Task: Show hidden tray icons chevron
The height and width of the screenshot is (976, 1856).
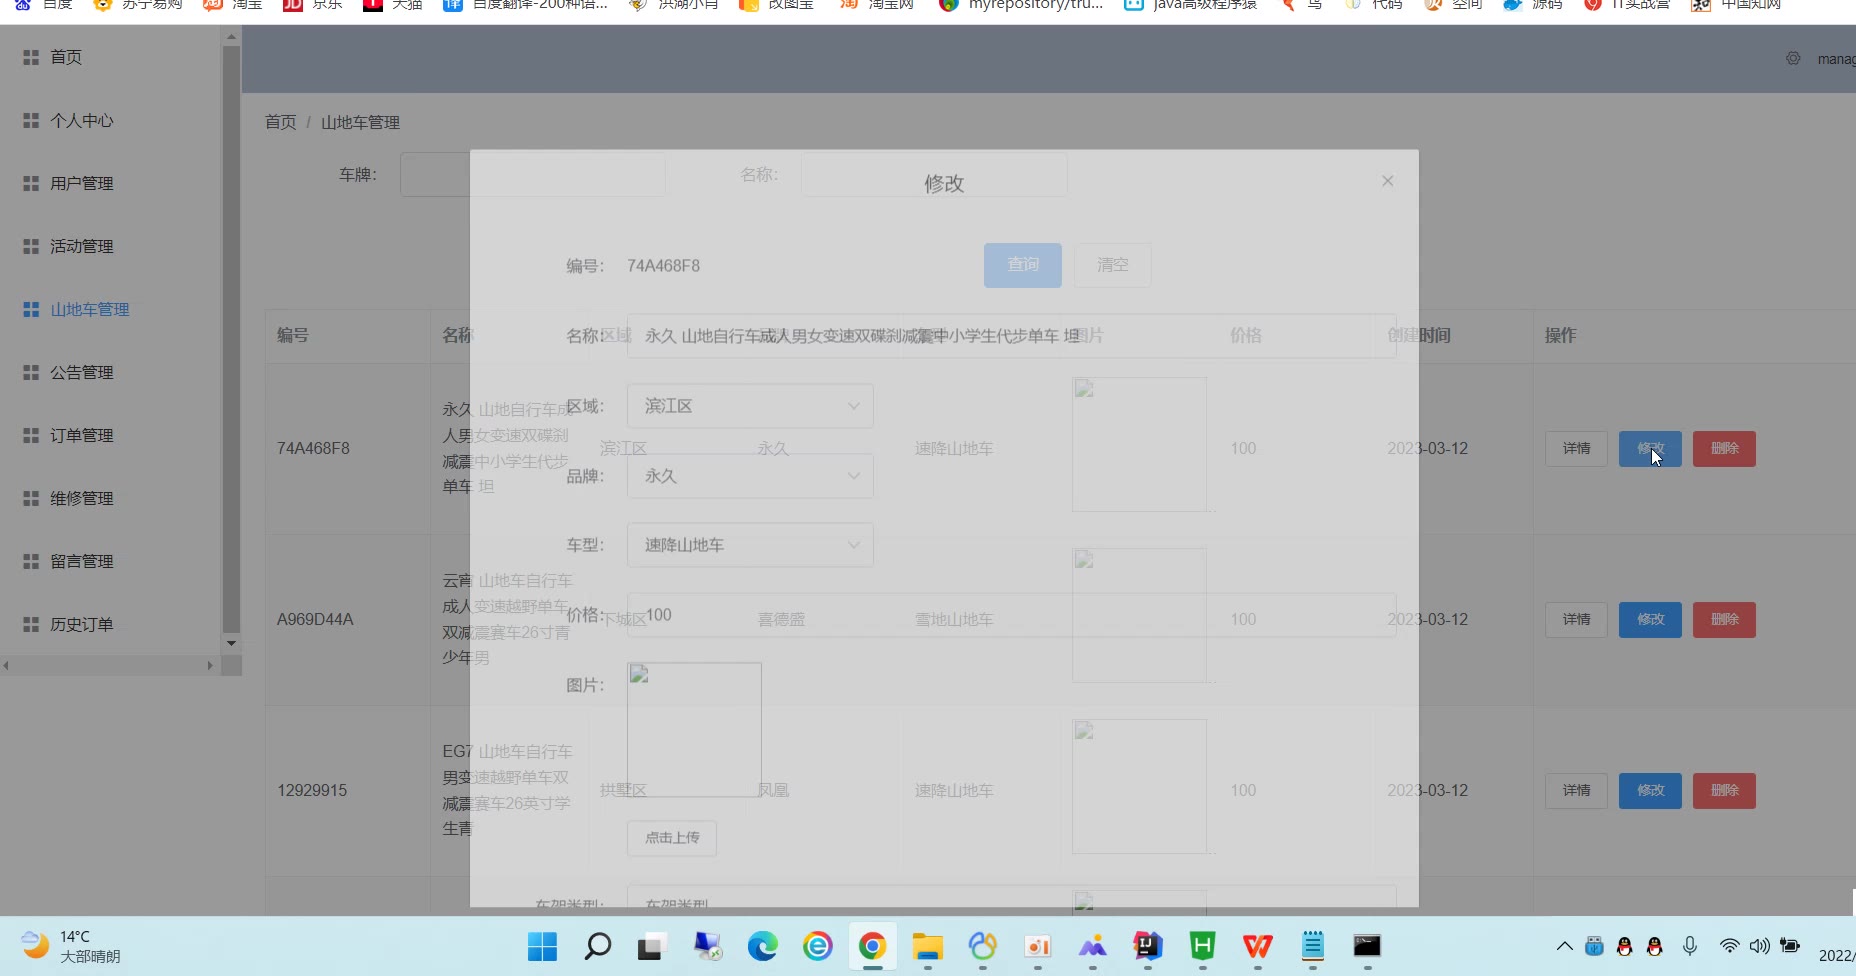Action: pos(1564,946)
